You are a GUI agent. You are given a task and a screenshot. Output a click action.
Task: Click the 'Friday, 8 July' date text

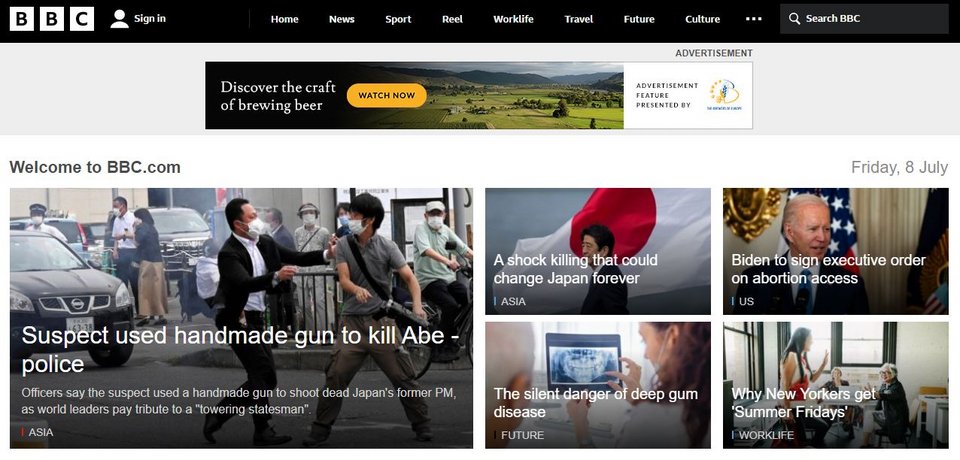(899, 167)
